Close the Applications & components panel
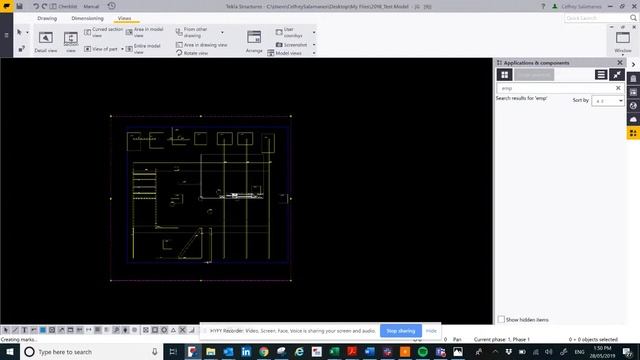The width and height of the screenshot is (640, 360). pos(620,62)
